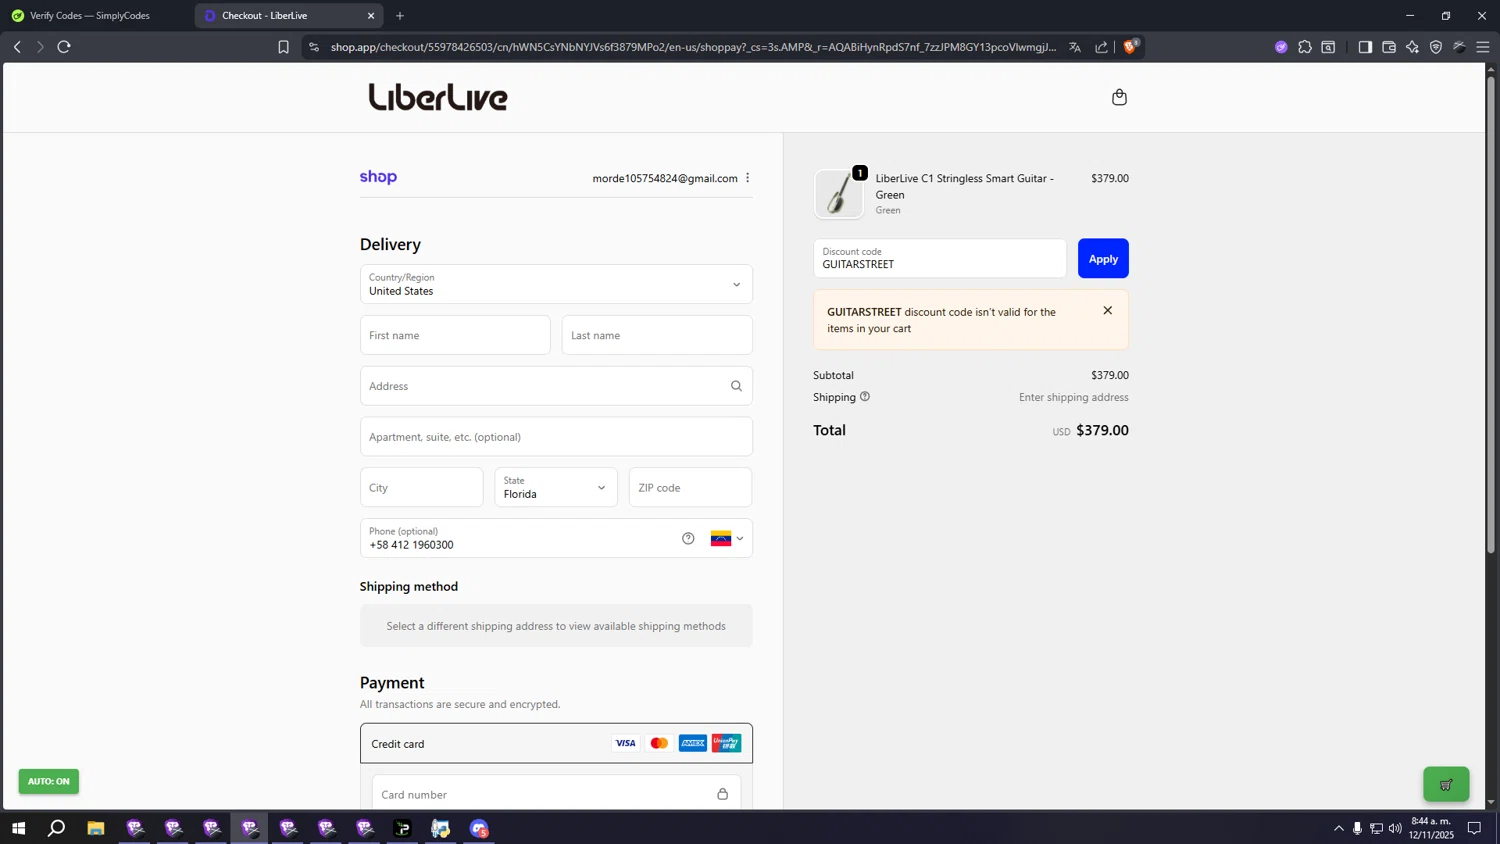
Task: Click the Last name field
Action: [657, 335]
